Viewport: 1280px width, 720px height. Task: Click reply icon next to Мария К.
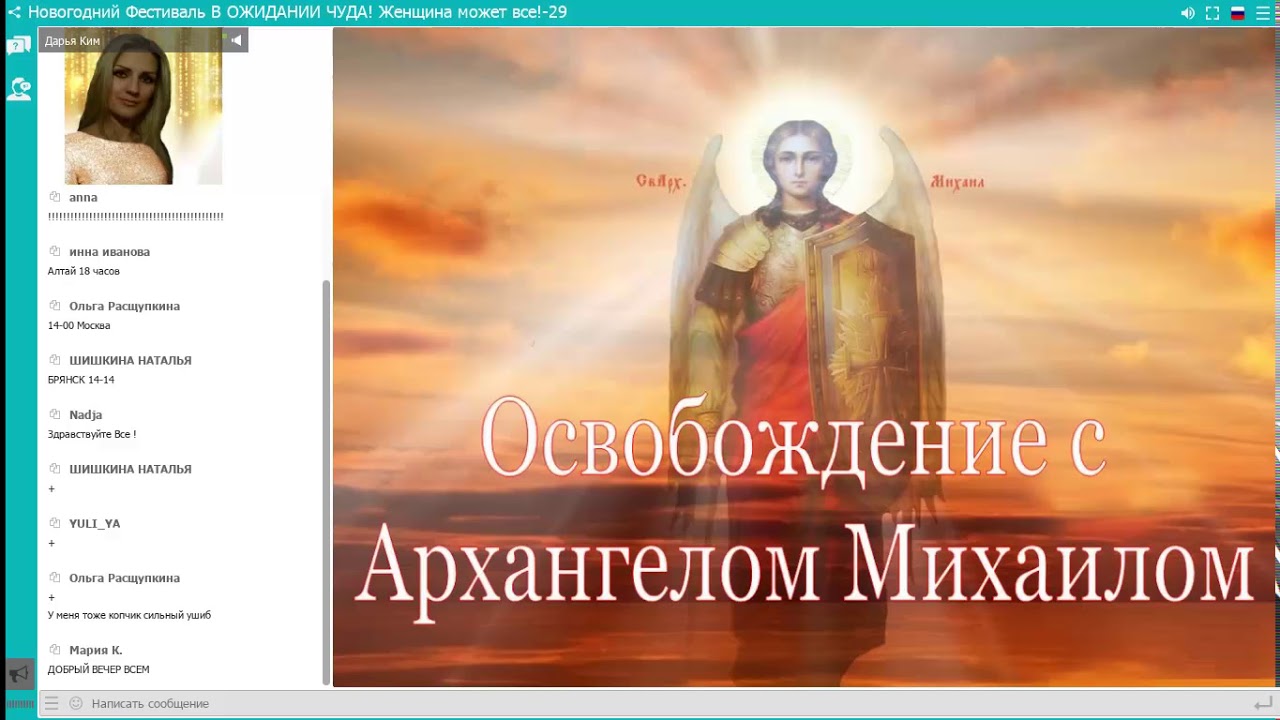coord(55,649)
